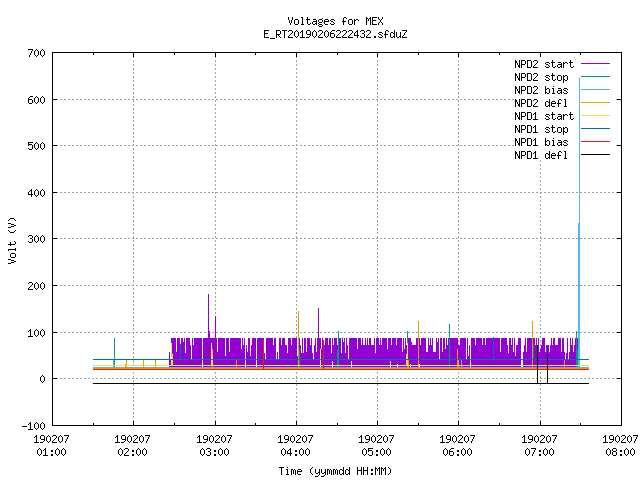Click the 'NPD2 start' legend label
Screen dimensions: 640x480
[544, 64]
